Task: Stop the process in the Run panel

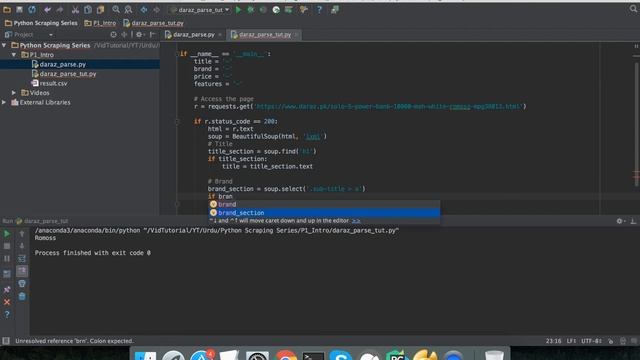Action: click(x=7, y=246)
